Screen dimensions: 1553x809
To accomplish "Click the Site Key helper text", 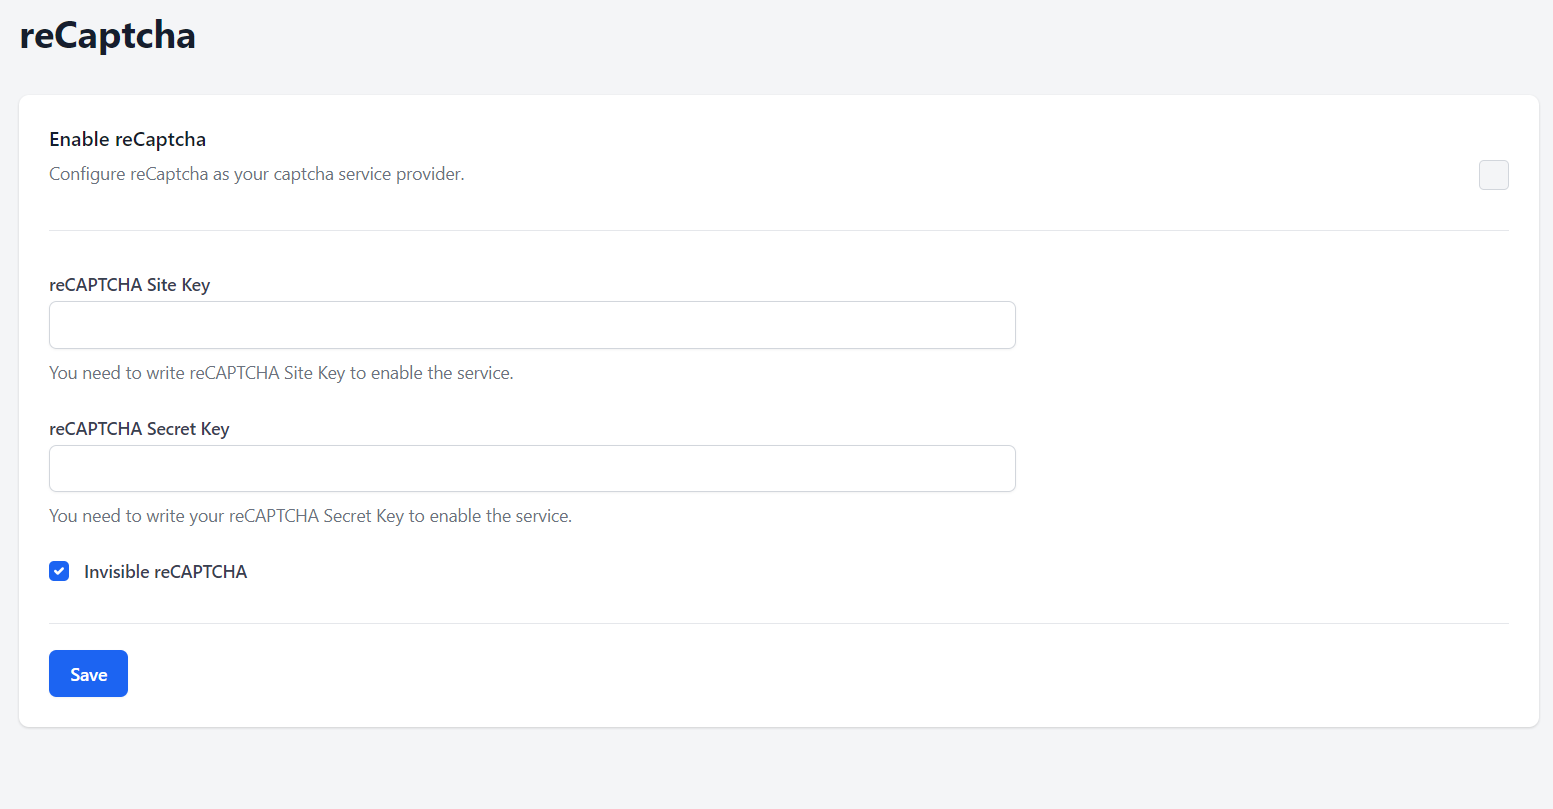I will pyautogui.click(x=281, y=373).
